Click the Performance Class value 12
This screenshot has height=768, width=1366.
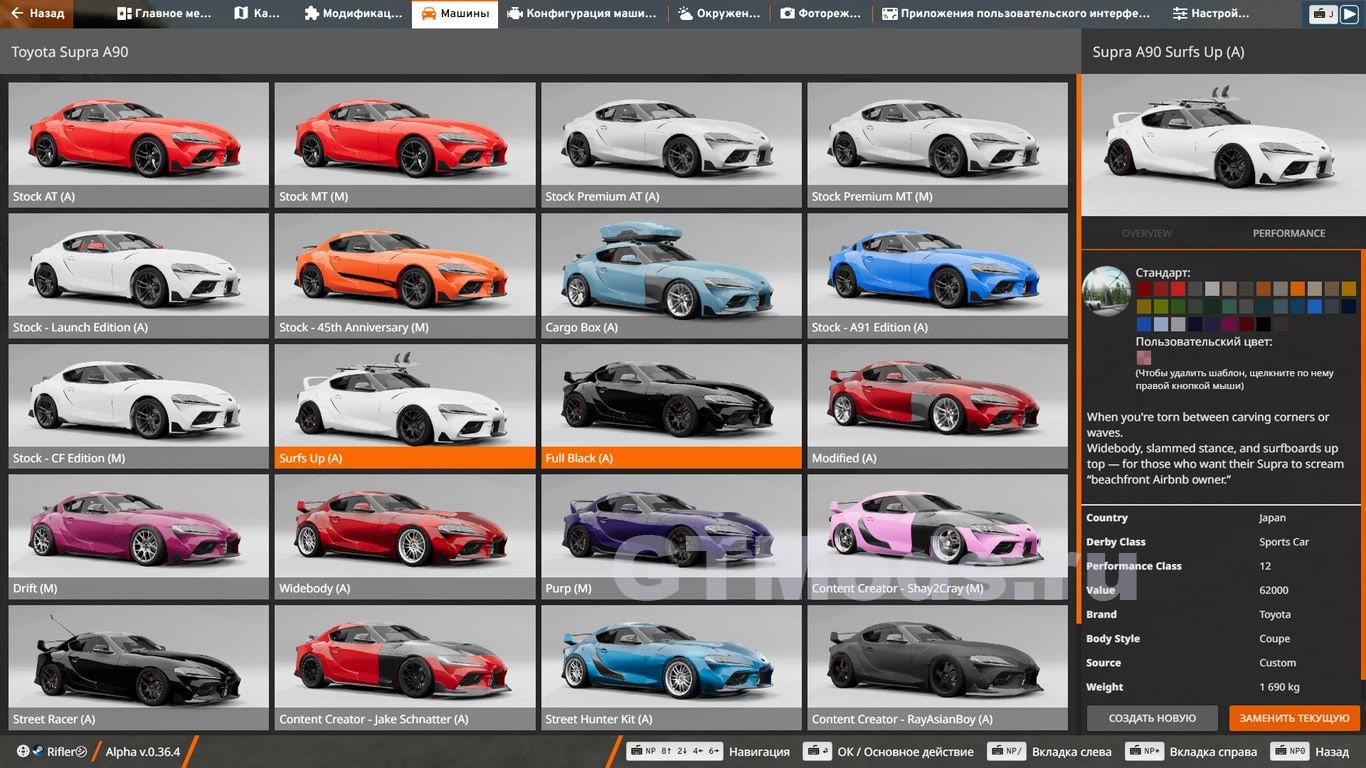[1265, 566]
